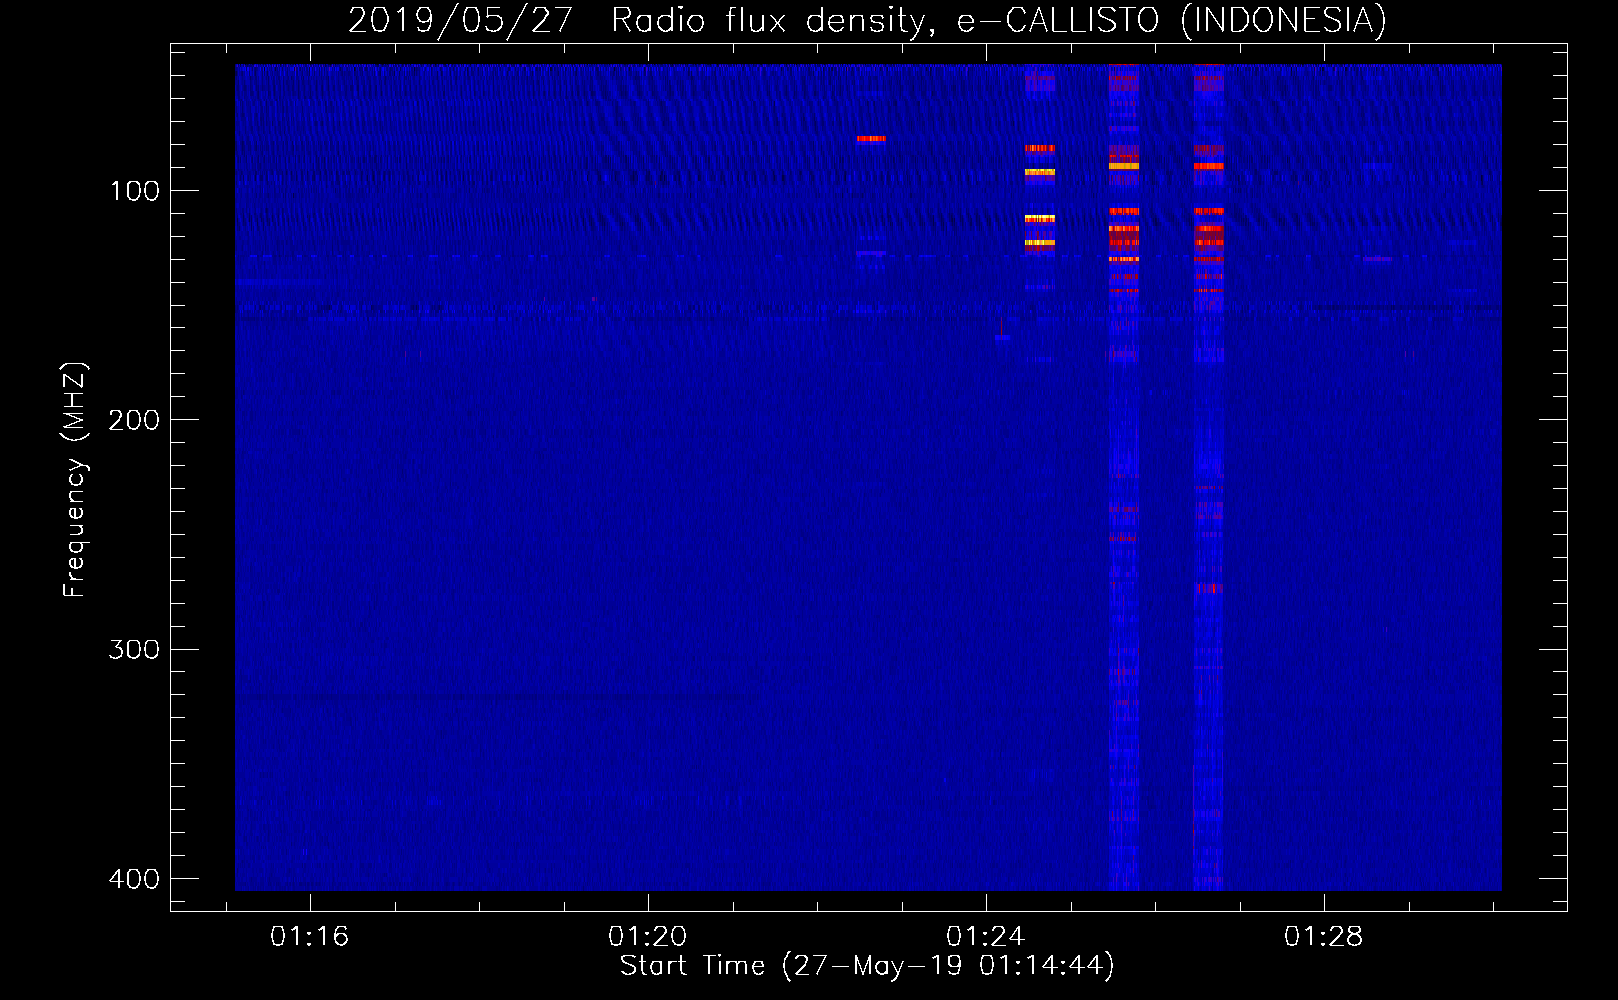Click the 400 MHz frequency tick label
The height and width of the screenshot is (1000, 1618).
click(134, 879)
